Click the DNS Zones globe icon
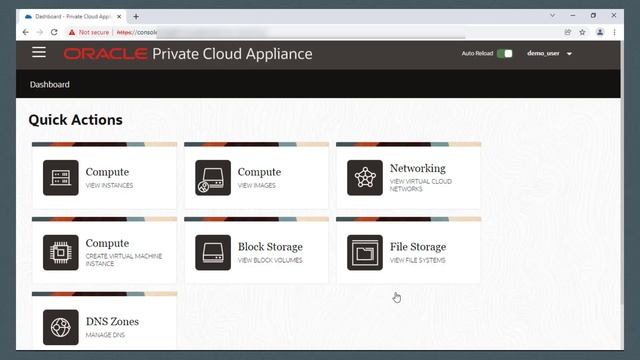Screen dimensions: 640x360 [x=61, y=327]
